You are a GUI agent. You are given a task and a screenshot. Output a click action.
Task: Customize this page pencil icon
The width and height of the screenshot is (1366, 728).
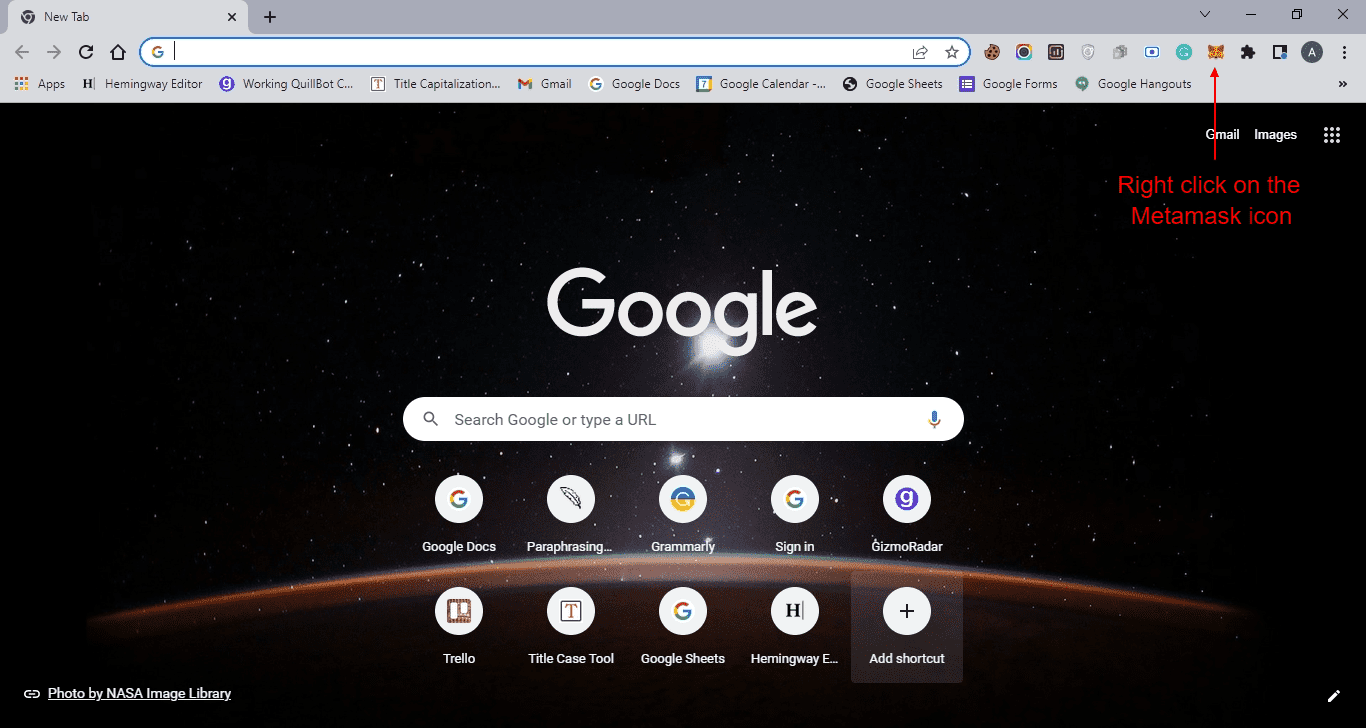click(1333, 696)
